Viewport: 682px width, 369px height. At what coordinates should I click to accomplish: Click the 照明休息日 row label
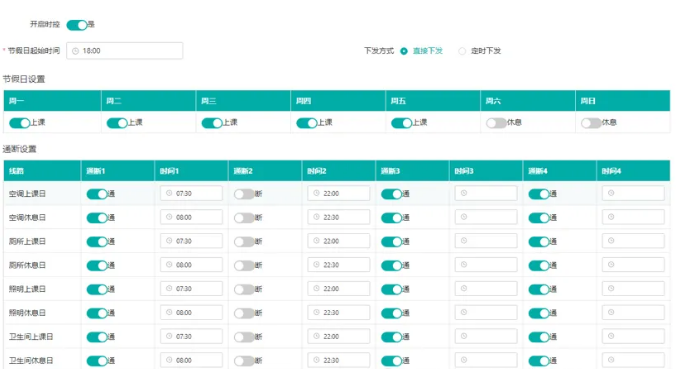27,313
